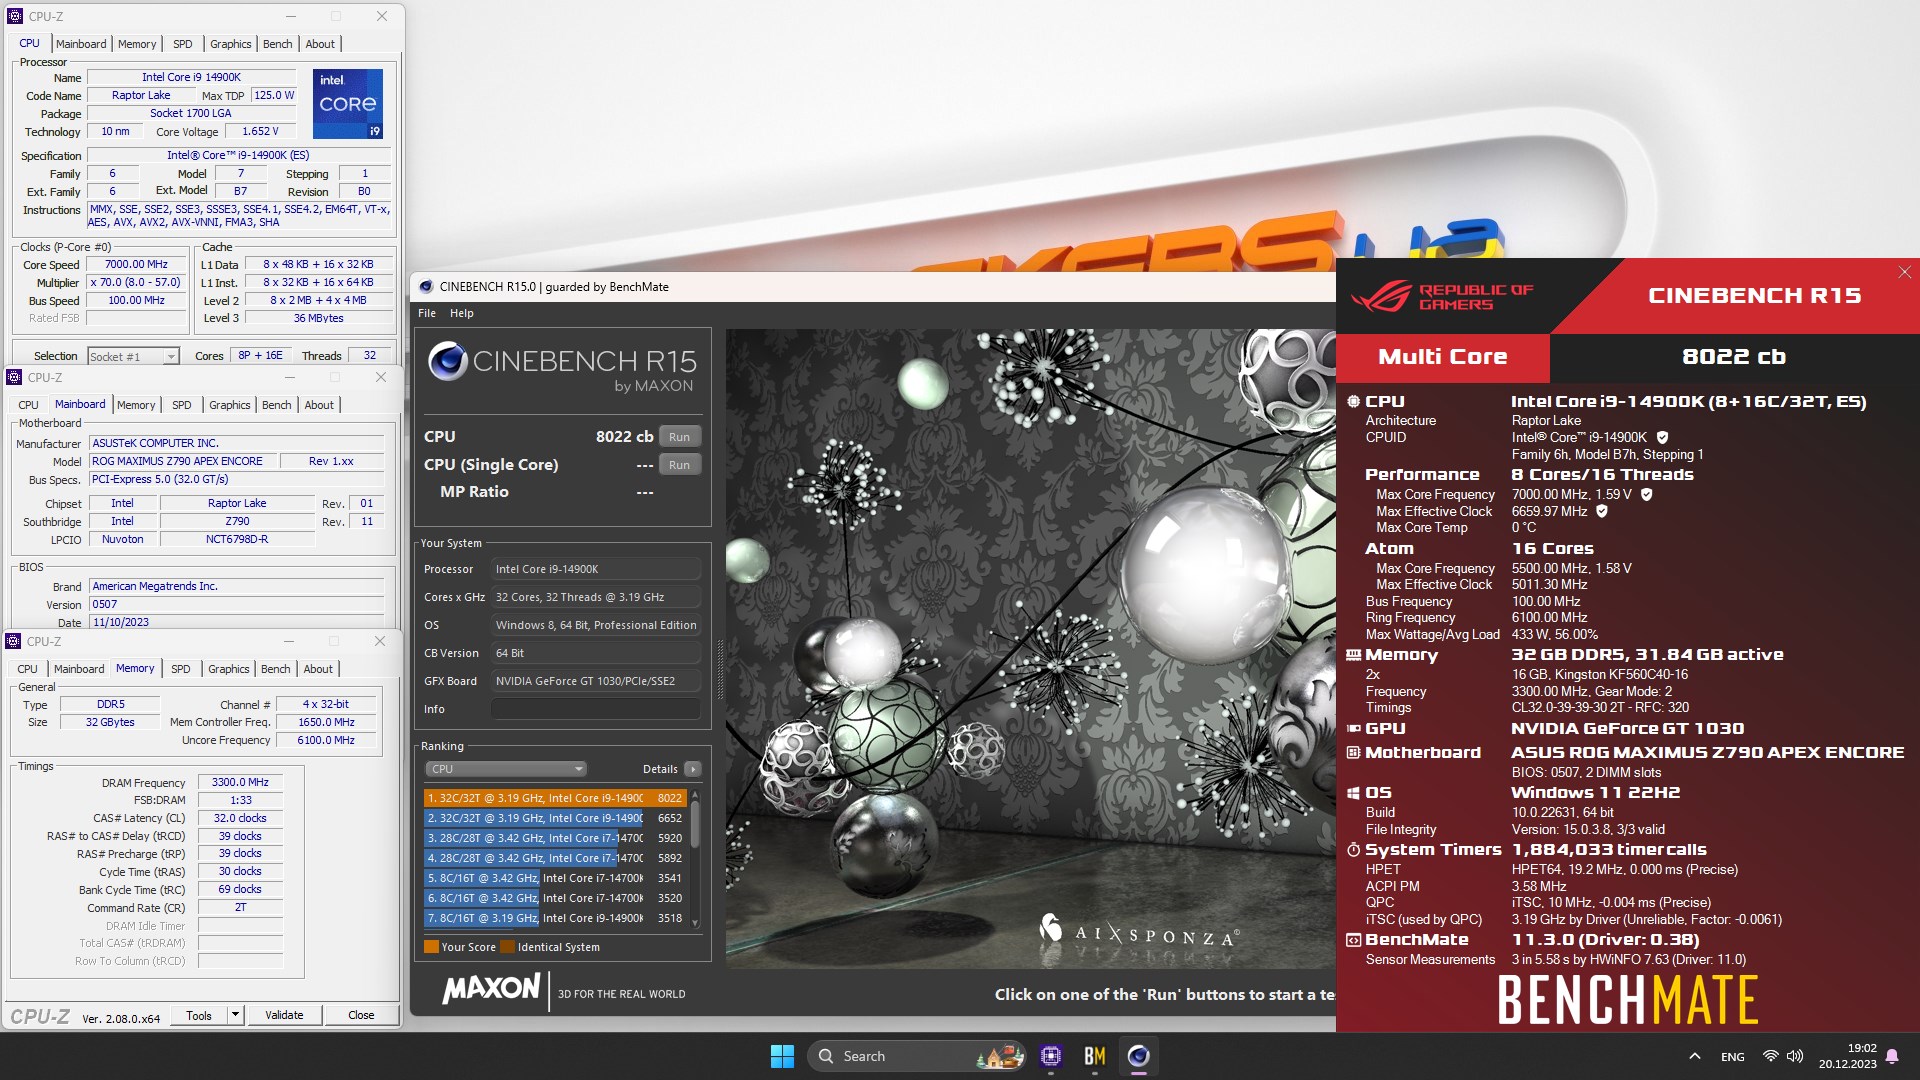Open CPU-Z from the taskbar chip icon
Screen dimensions: 1920x1080
tap(1051, 1056)
